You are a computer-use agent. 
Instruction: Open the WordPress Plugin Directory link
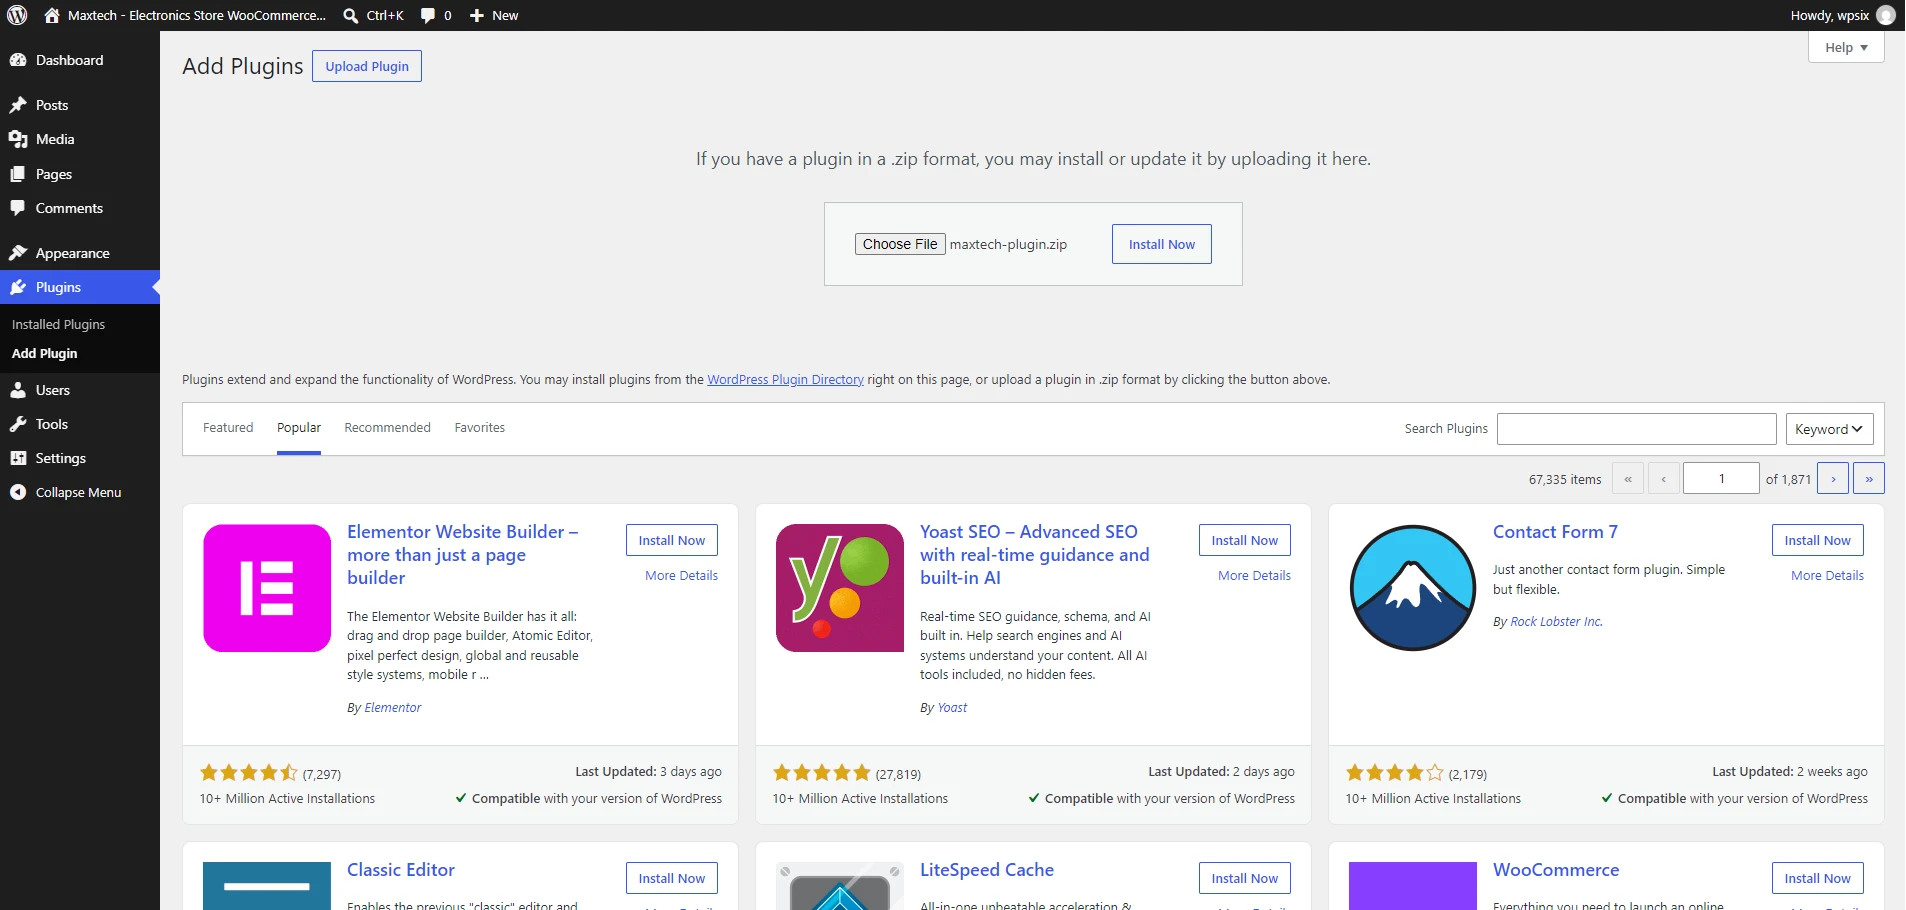coord(785,380)
